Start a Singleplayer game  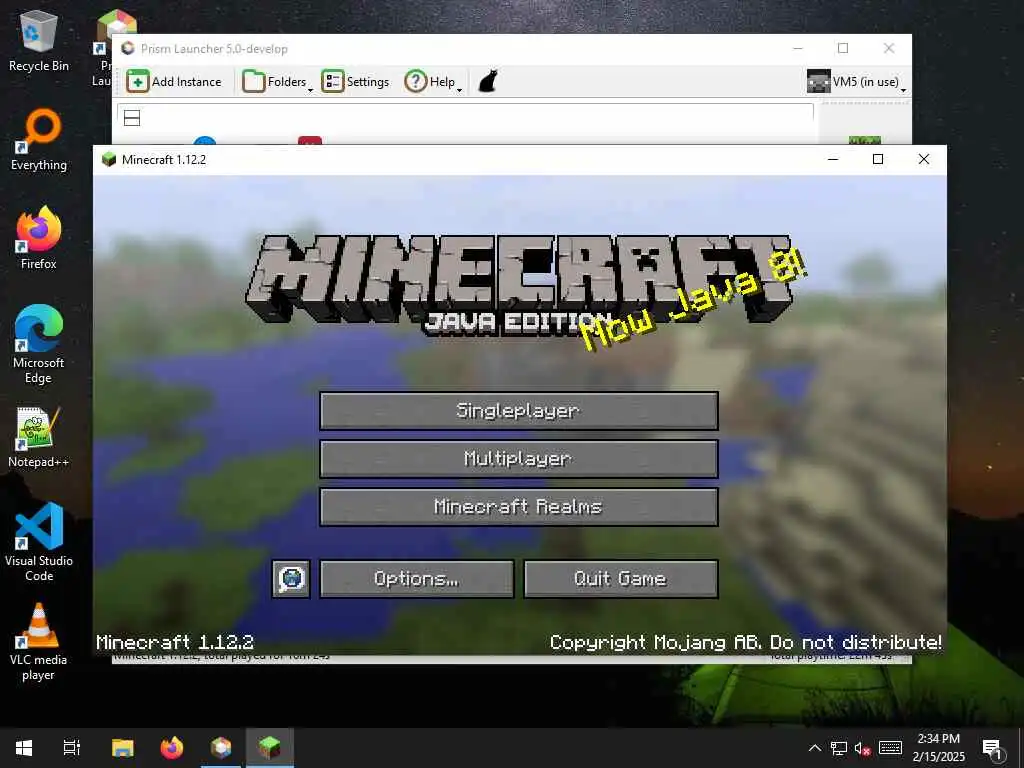click(x=519, y=411)
